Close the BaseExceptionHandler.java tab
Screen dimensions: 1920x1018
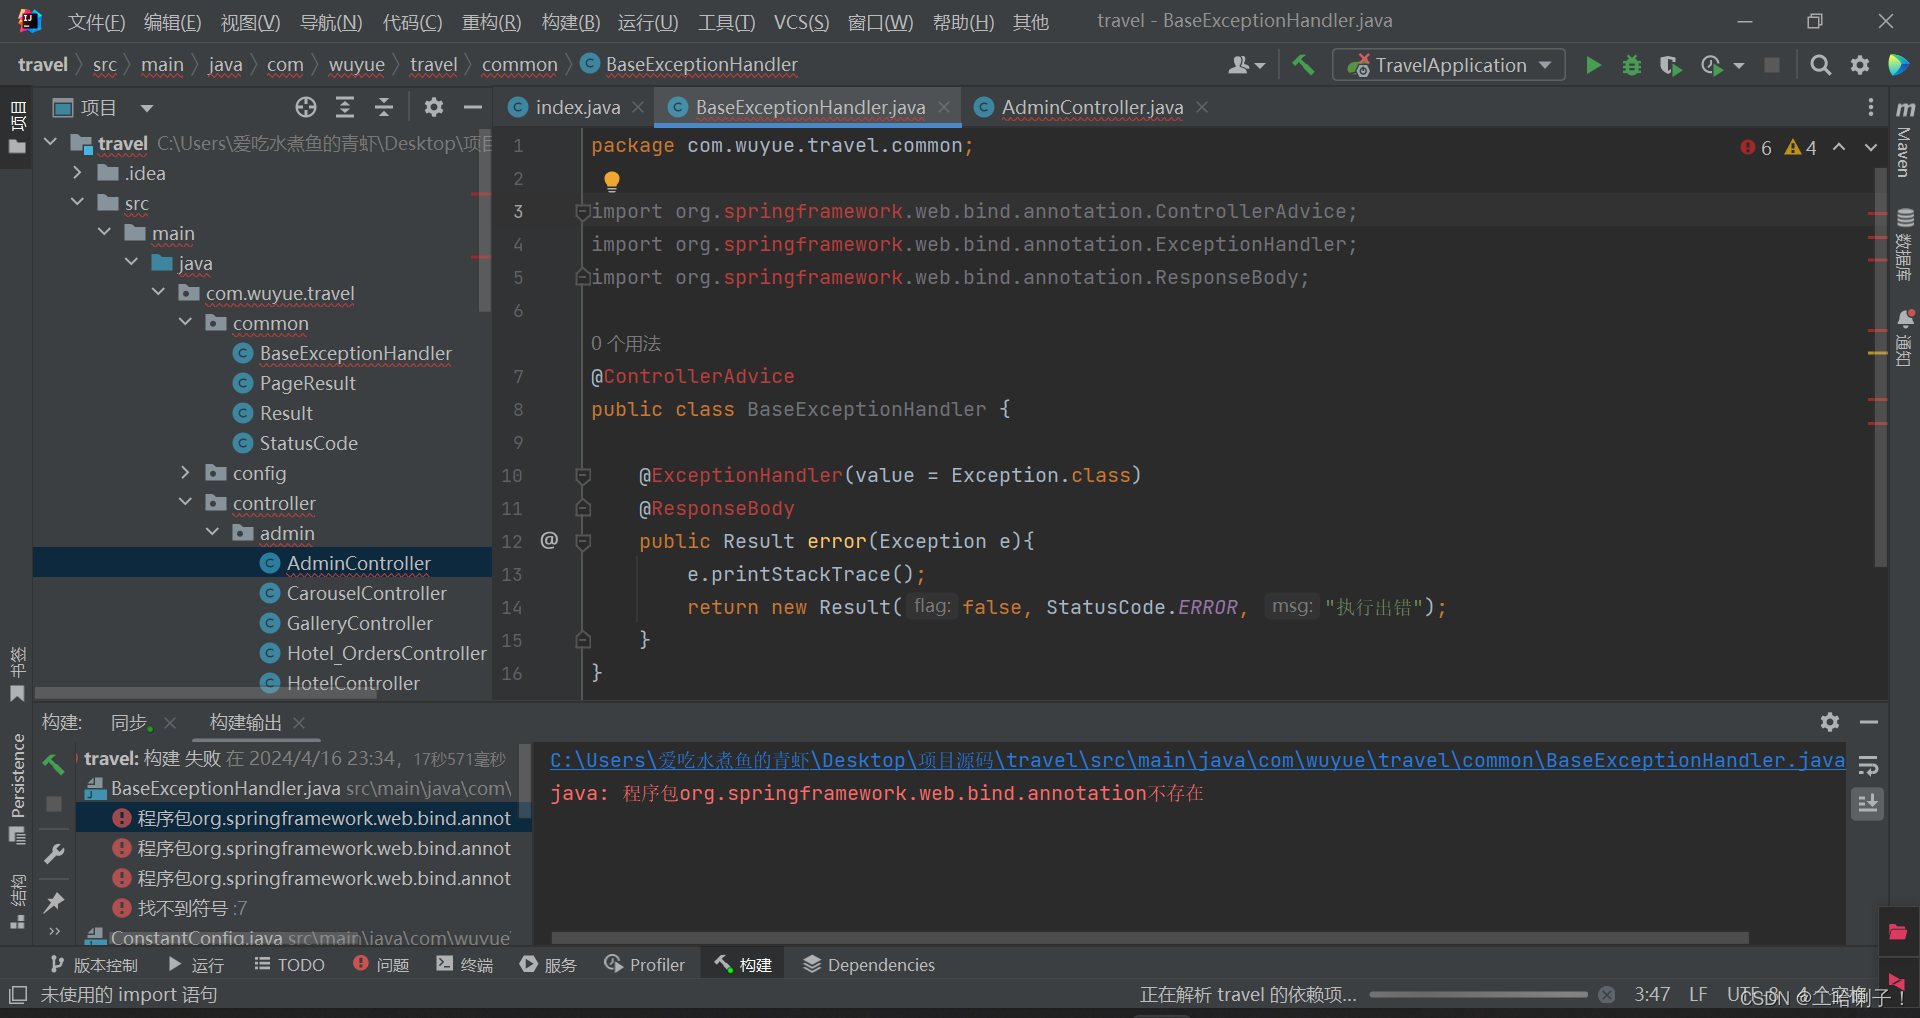point(944,107)
